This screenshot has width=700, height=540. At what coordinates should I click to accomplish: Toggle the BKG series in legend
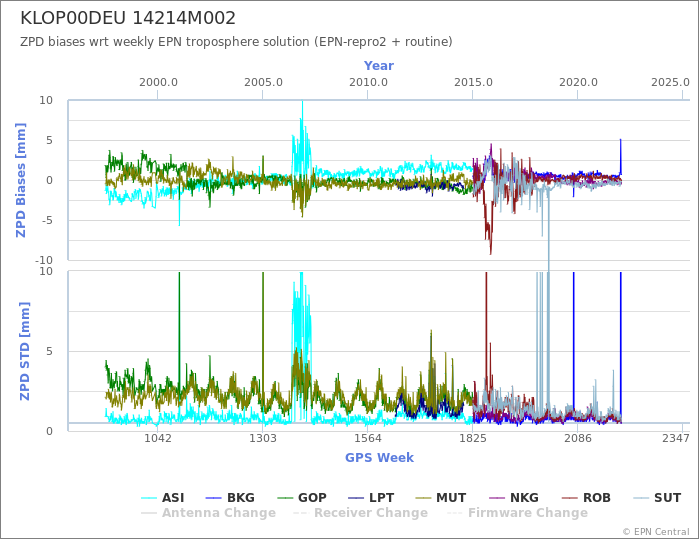click(x=230, y=498)
